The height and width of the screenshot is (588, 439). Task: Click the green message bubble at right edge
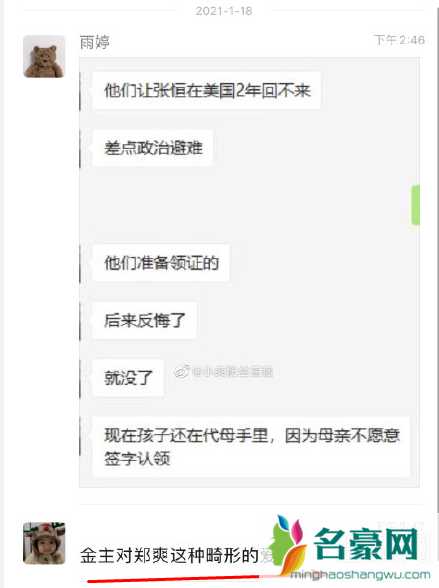coord(415,205)
